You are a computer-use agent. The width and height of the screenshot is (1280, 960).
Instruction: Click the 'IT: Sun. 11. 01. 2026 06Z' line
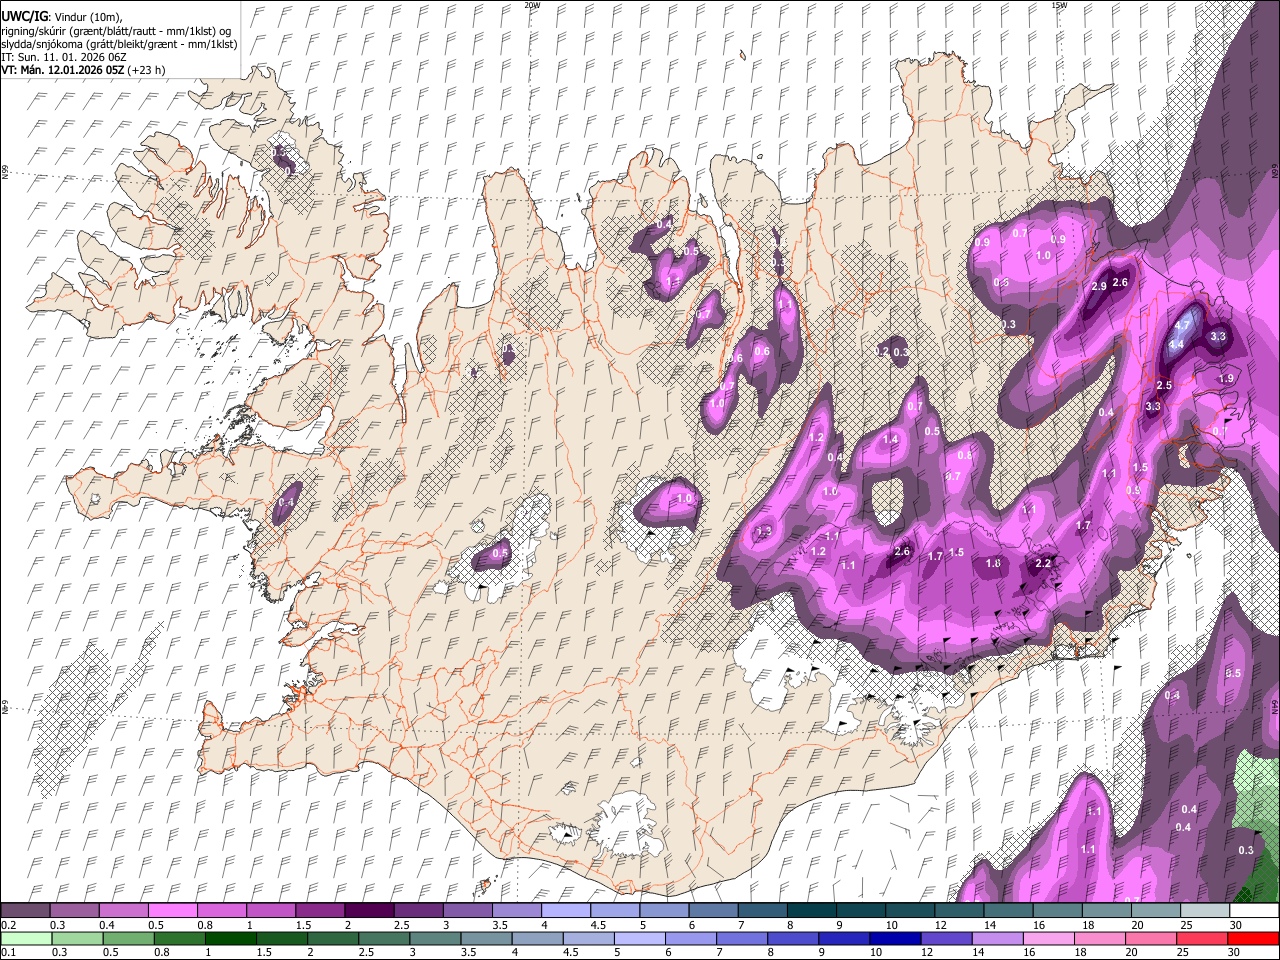pyautogui.click(x=63, y=57)
